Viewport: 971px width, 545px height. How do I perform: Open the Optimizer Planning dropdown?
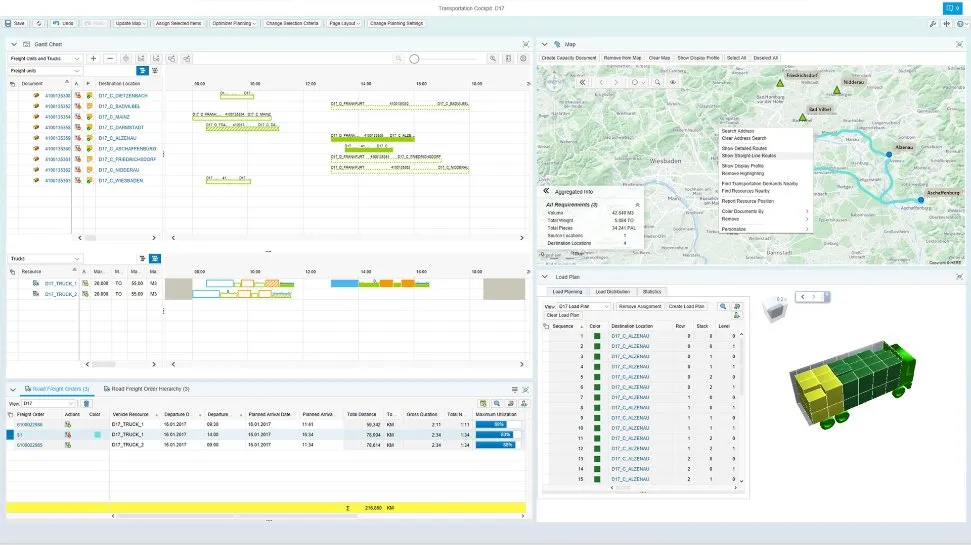[x=233, y=22]
